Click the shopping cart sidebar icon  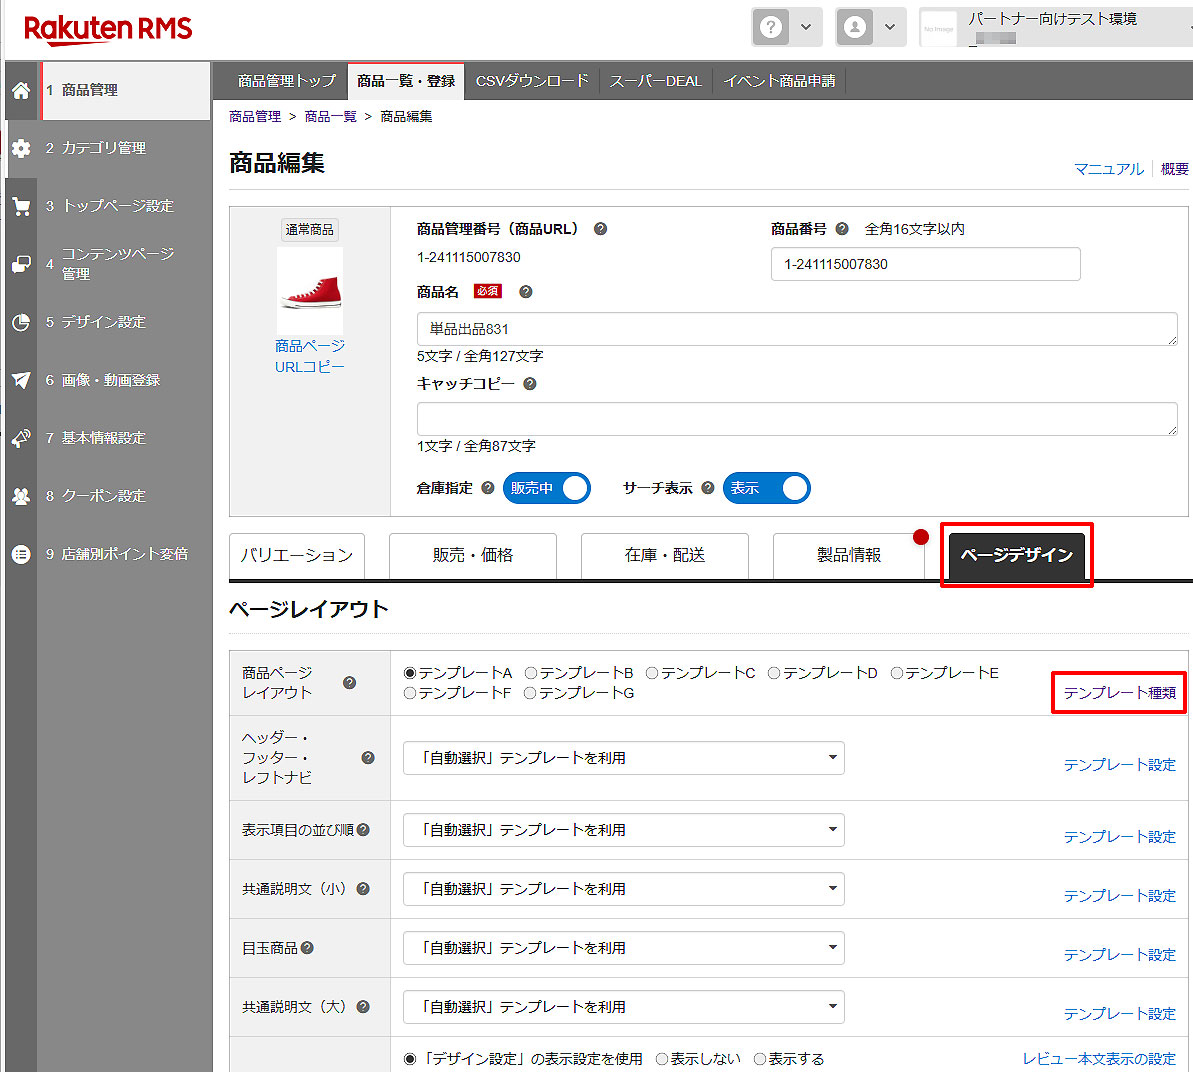click(20, 206)
